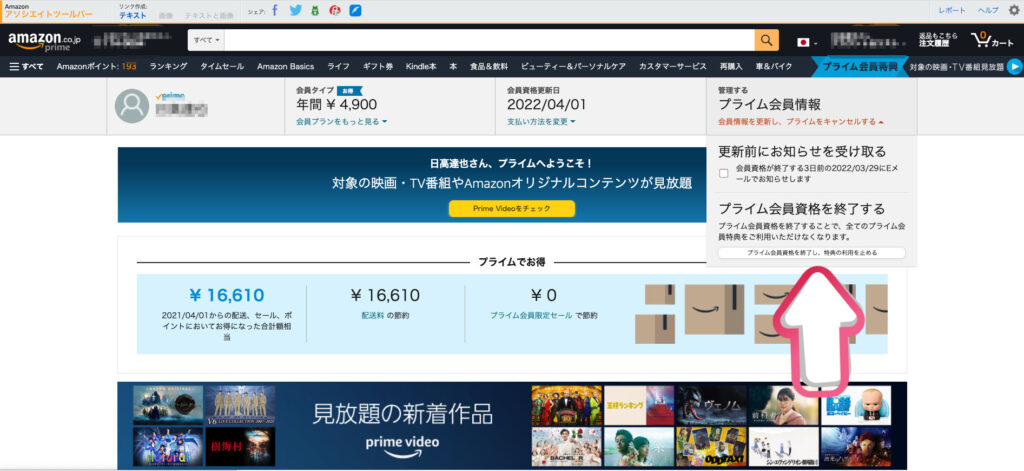Click the orange search magnifier button
Image resolution: width=1024 pixels, height=471 pixels.
point(767,40)
